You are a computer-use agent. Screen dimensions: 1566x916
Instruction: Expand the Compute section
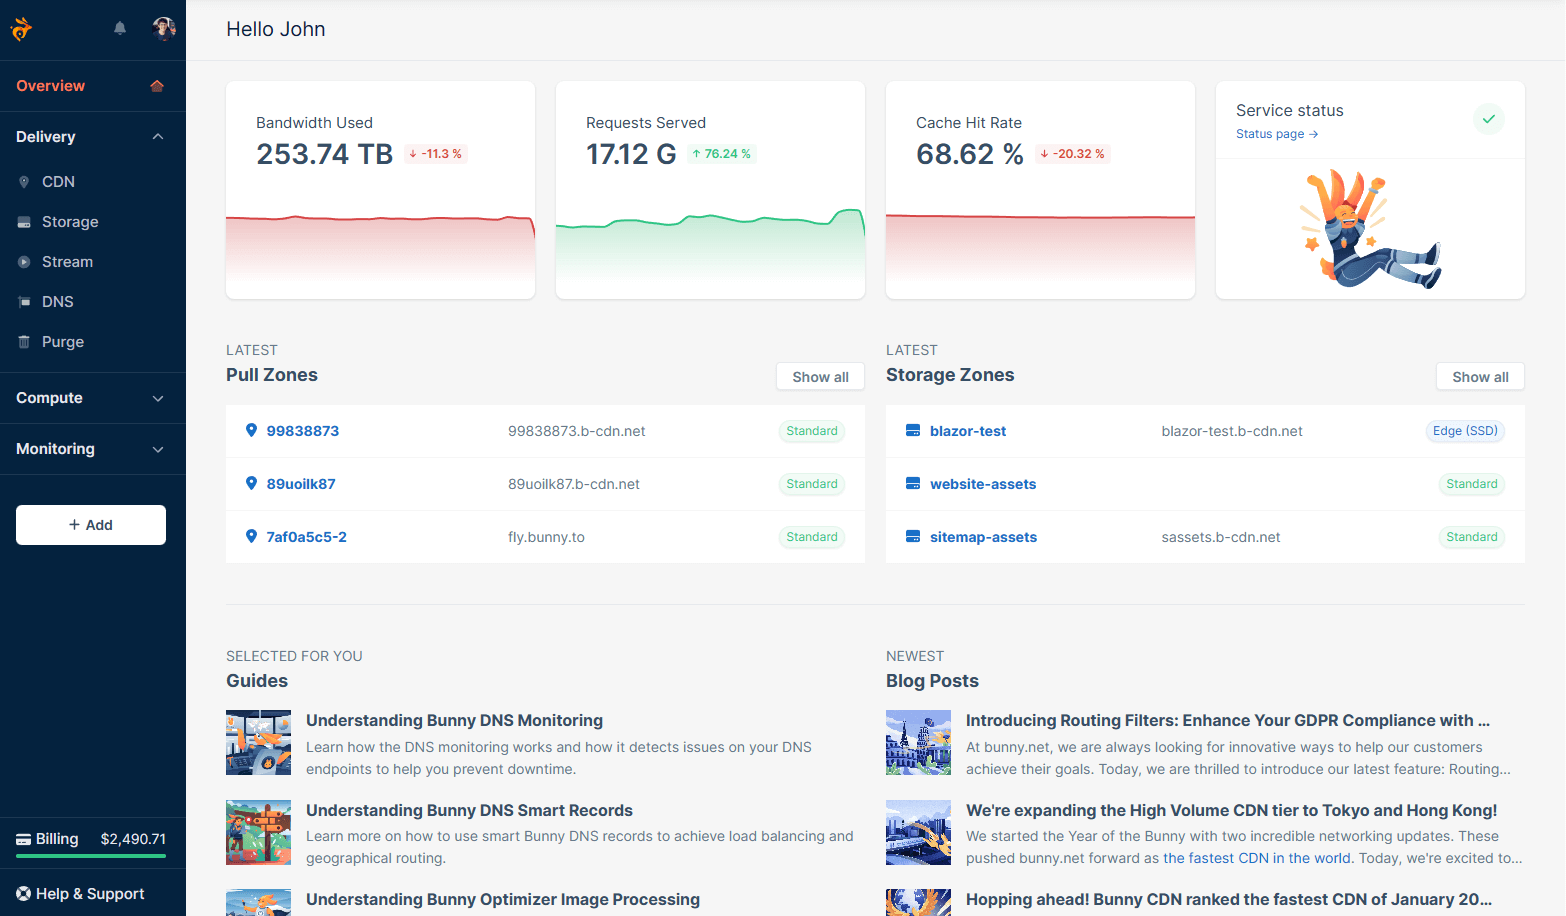click(x=158, y=398)
